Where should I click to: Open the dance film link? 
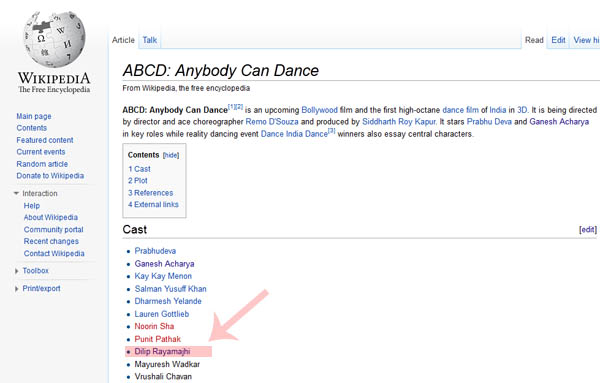460,110
